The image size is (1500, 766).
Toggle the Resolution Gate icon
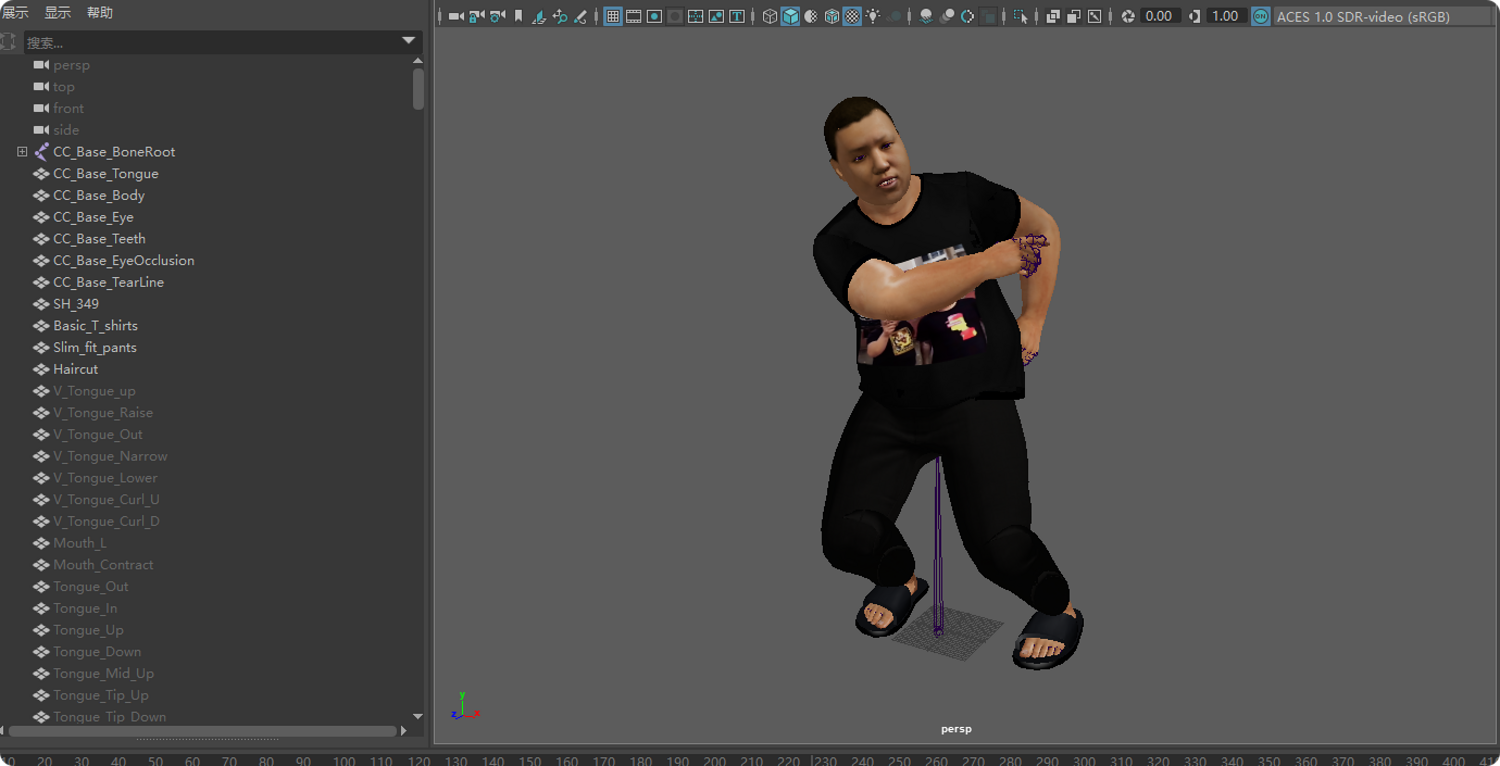(654, 16)
